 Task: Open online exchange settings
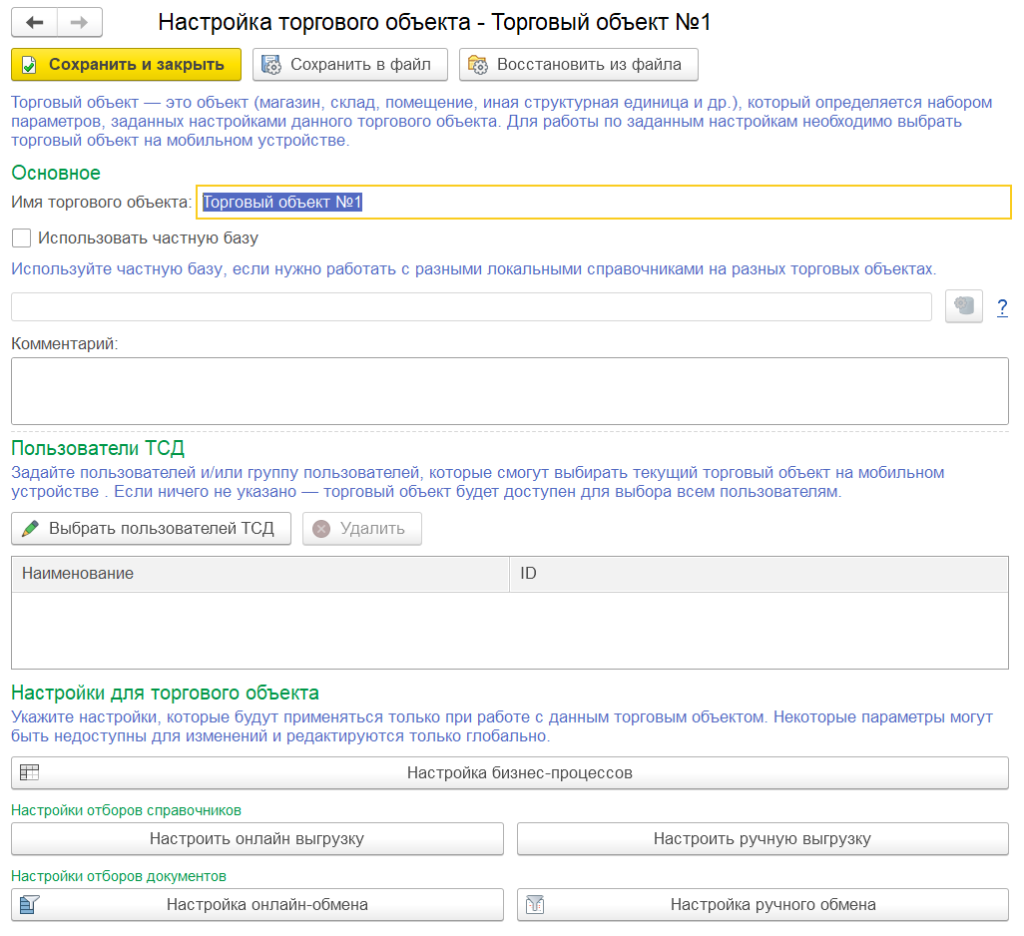click(257, 905)
